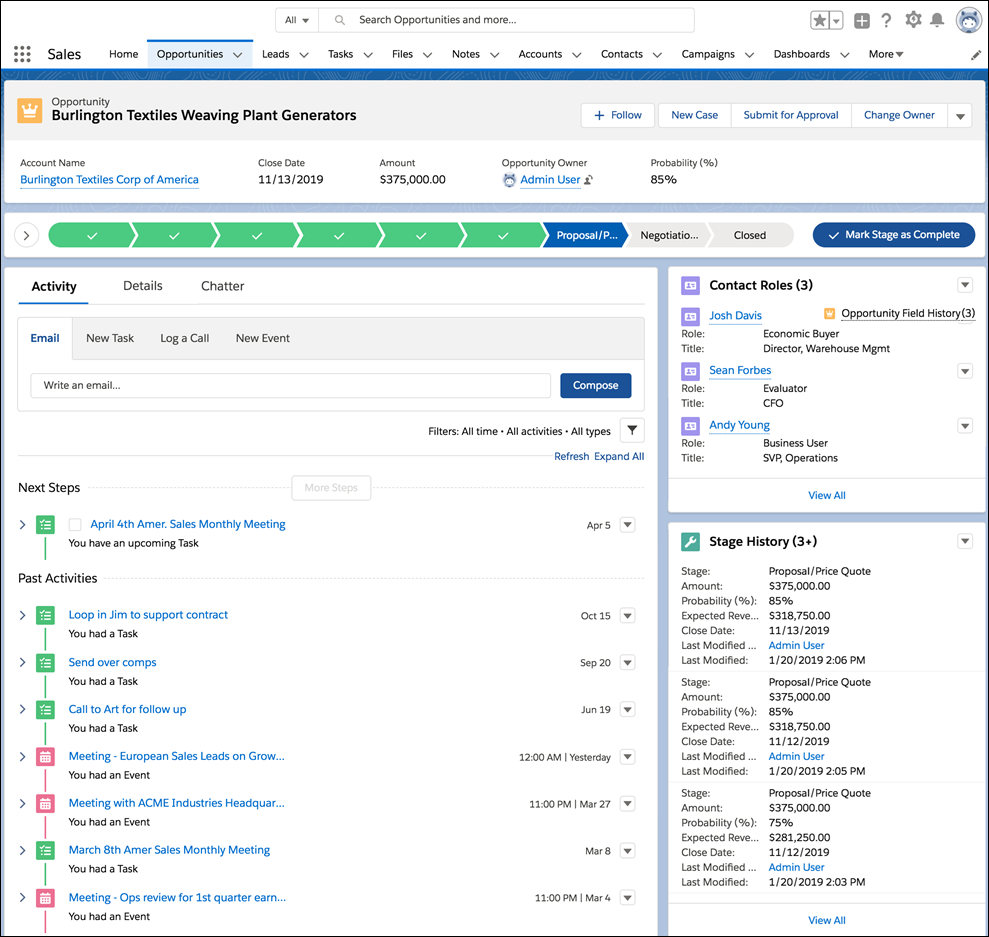Image resolution: width=989 pixels, height=937 pixels.
Task: Click task icon for Call to Art
Action: click(x=45, y=709)
